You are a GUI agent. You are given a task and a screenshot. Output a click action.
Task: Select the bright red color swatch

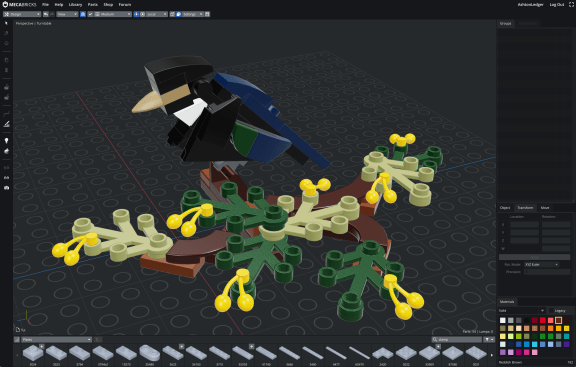click(543, 320)
